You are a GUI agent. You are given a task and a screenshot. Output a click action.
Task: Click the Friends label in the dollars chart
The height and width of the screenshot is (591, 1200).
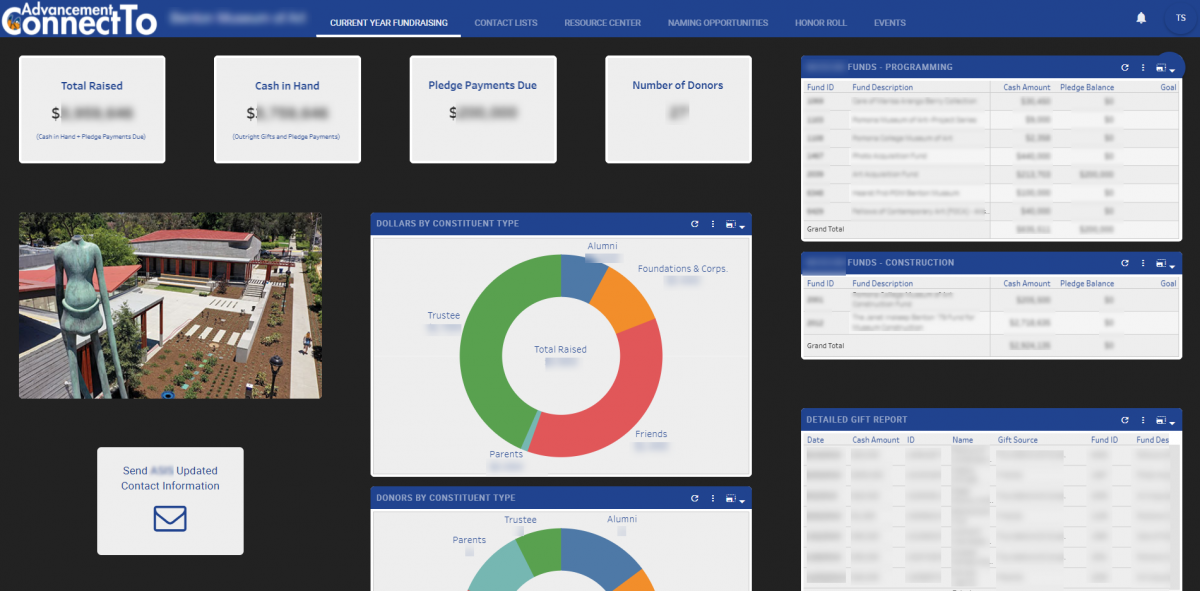(651, 434)
